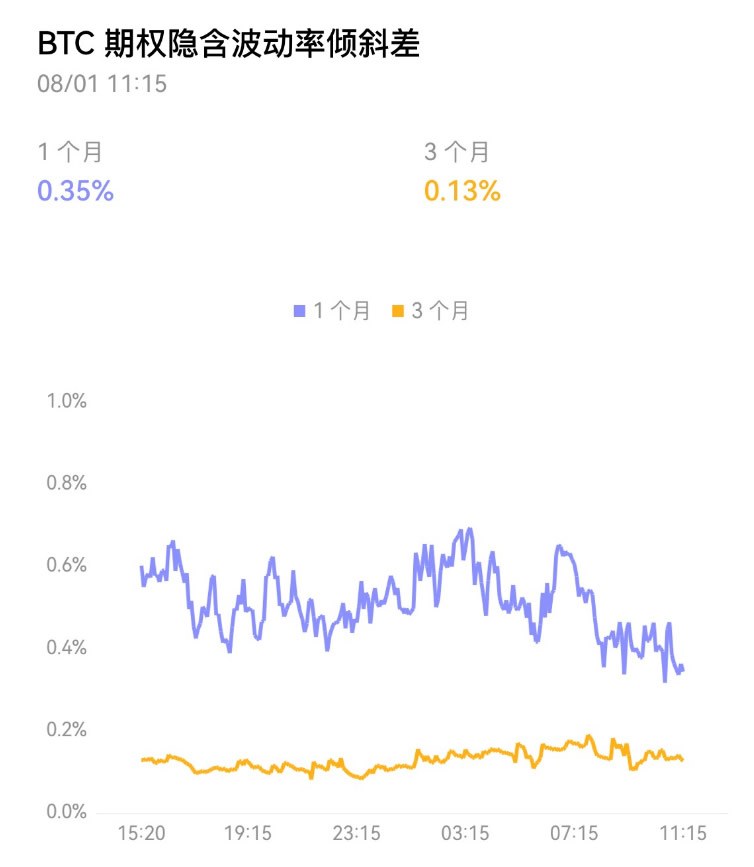Select the gray "3 个月" heading above 0.13%
This screenshot has height=867, width=754.
pyautogui.click(x=457, y=153)
